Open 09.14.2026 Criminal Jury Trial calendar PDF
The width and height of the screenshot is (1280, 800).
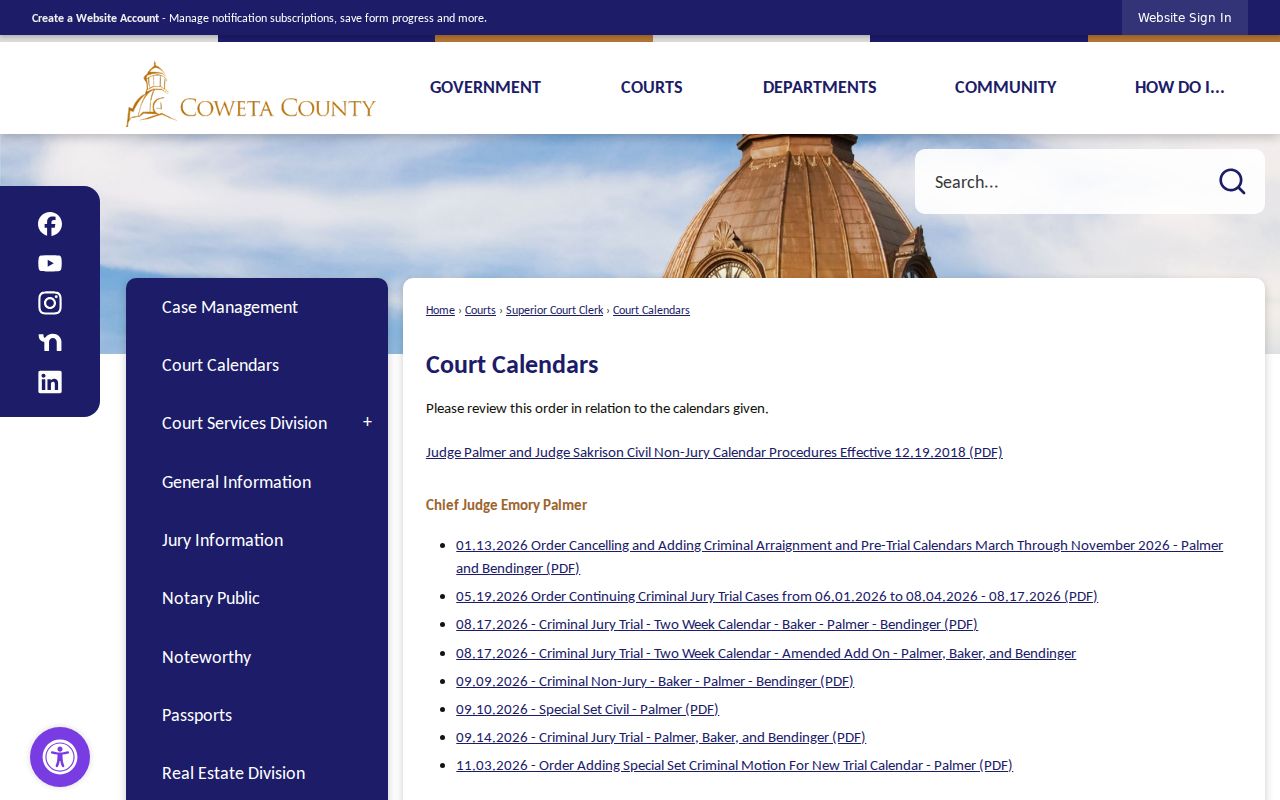tap(661, 737)
